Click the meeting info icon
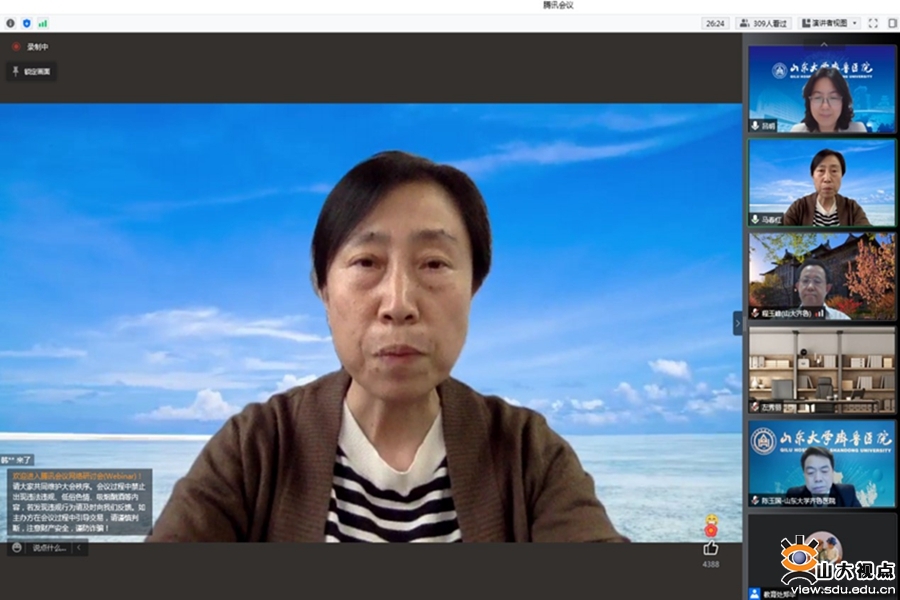 click(x=11, y=22)
